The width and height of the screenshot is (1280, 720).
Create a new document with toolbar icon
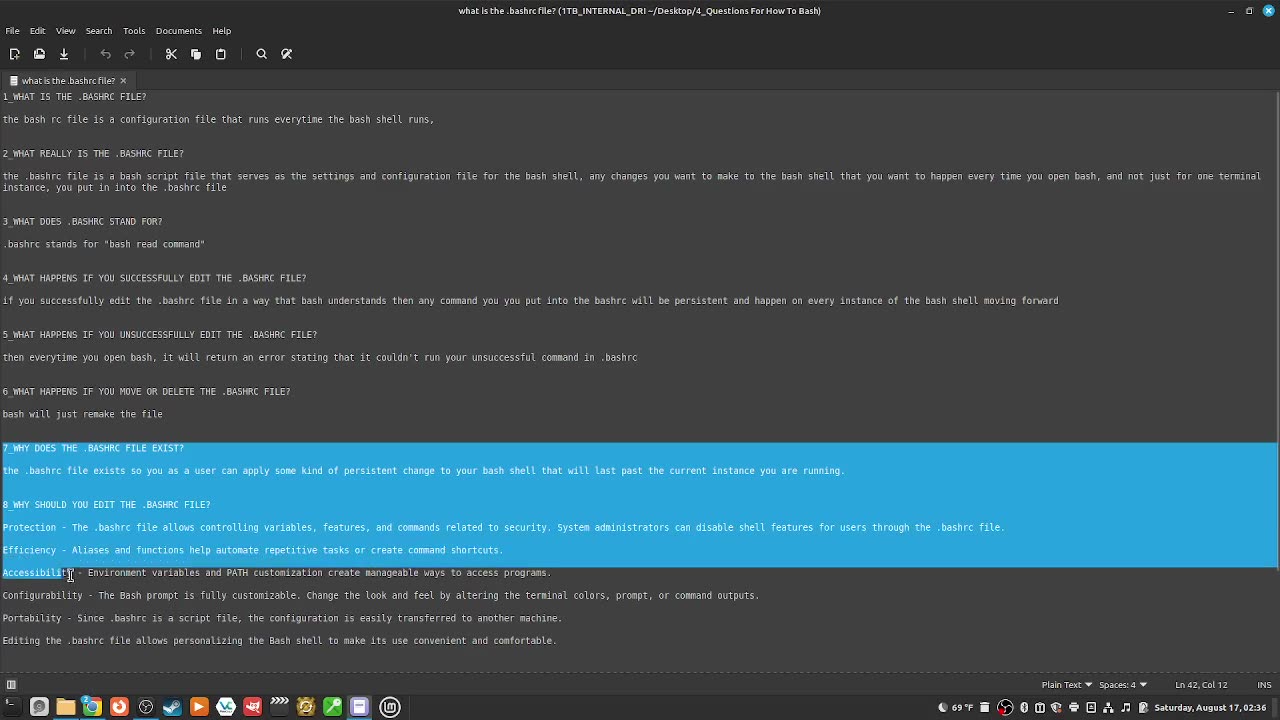15,54
